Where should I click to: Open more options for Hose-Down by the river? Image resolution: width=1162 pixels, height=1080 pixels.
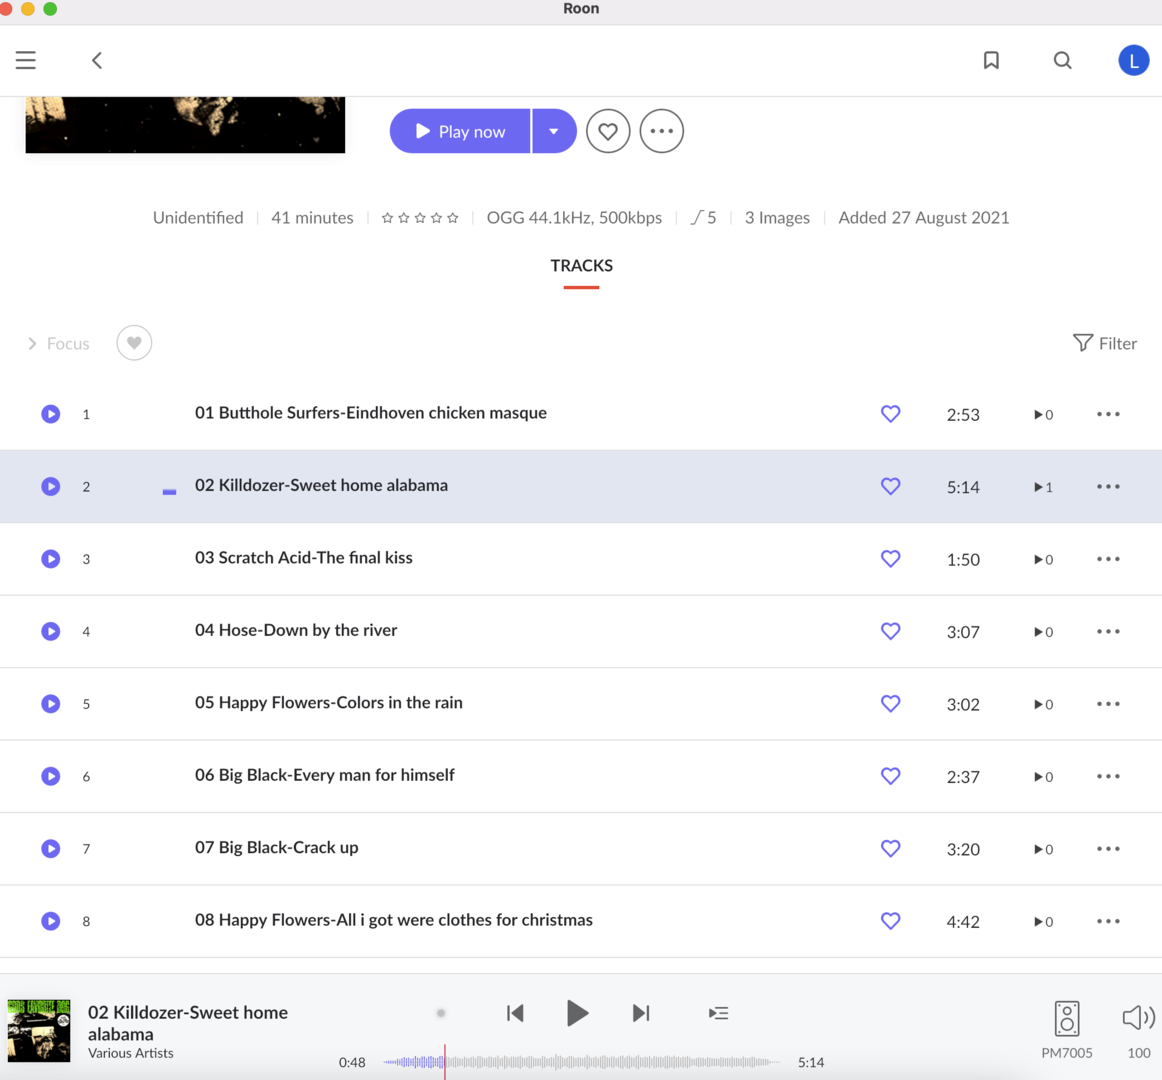click(1109, 632)
